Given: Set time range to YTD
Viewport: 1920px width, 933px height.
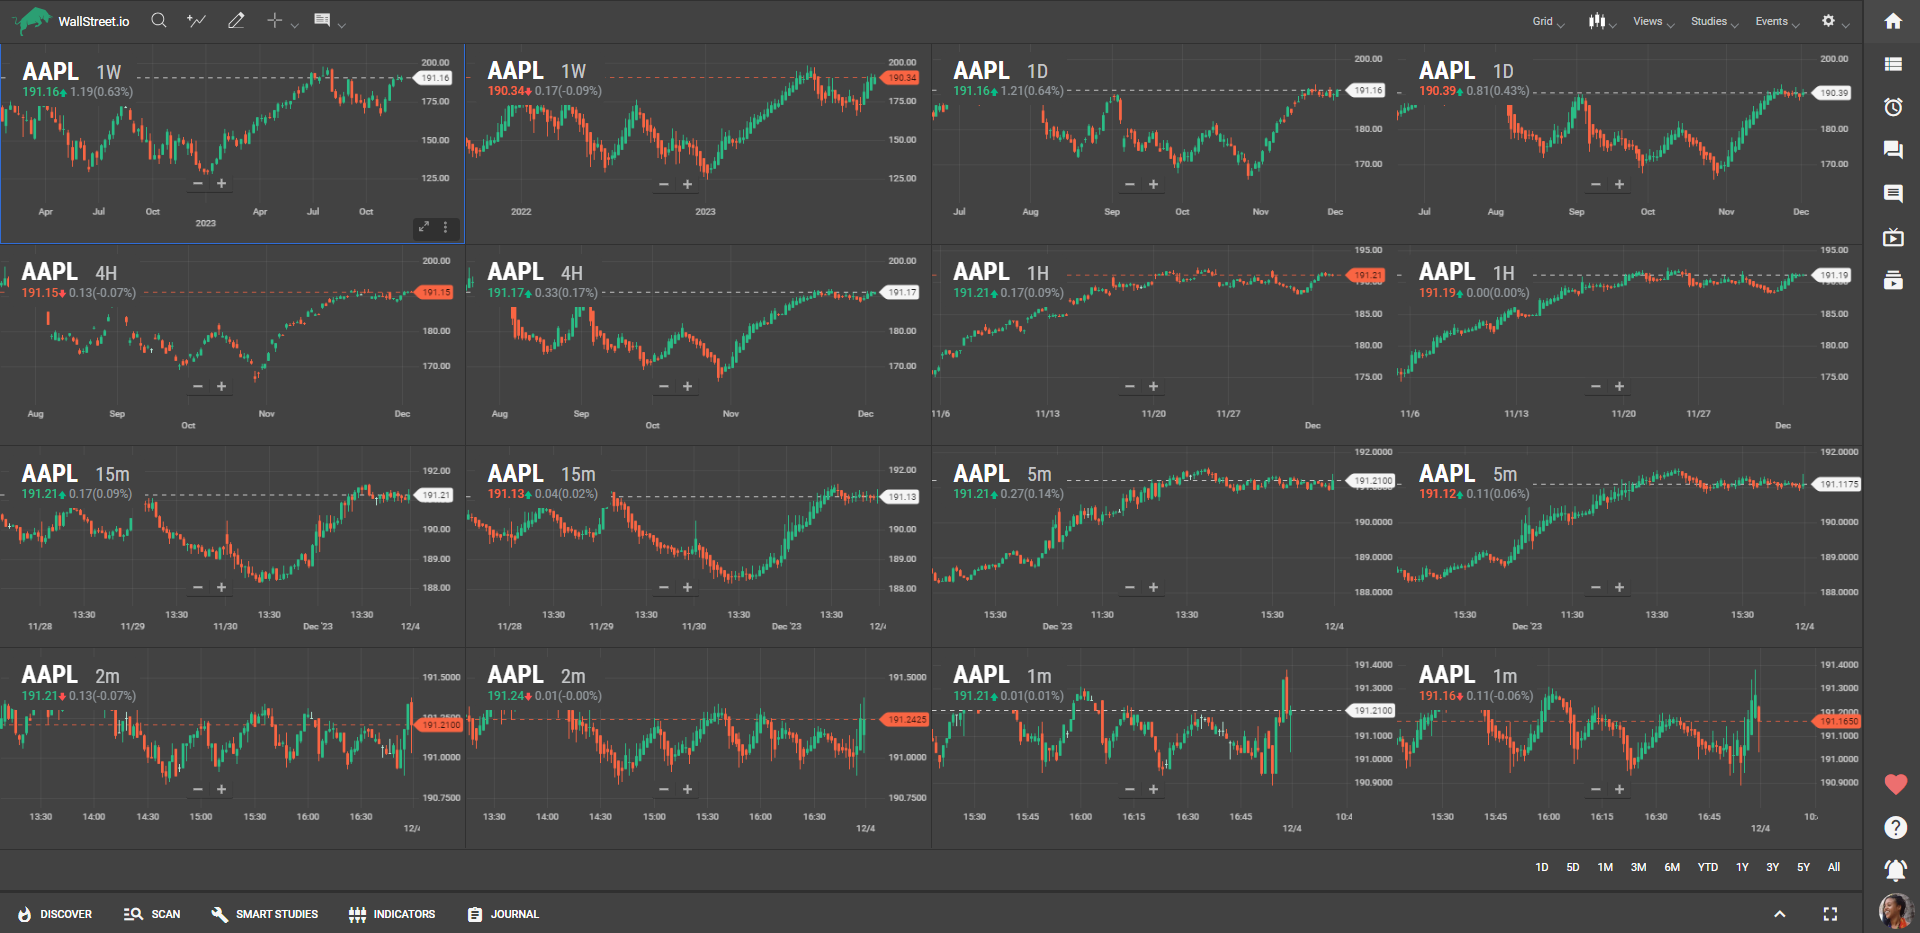Looking at the screenshot, I should (x=1708, y=867).
